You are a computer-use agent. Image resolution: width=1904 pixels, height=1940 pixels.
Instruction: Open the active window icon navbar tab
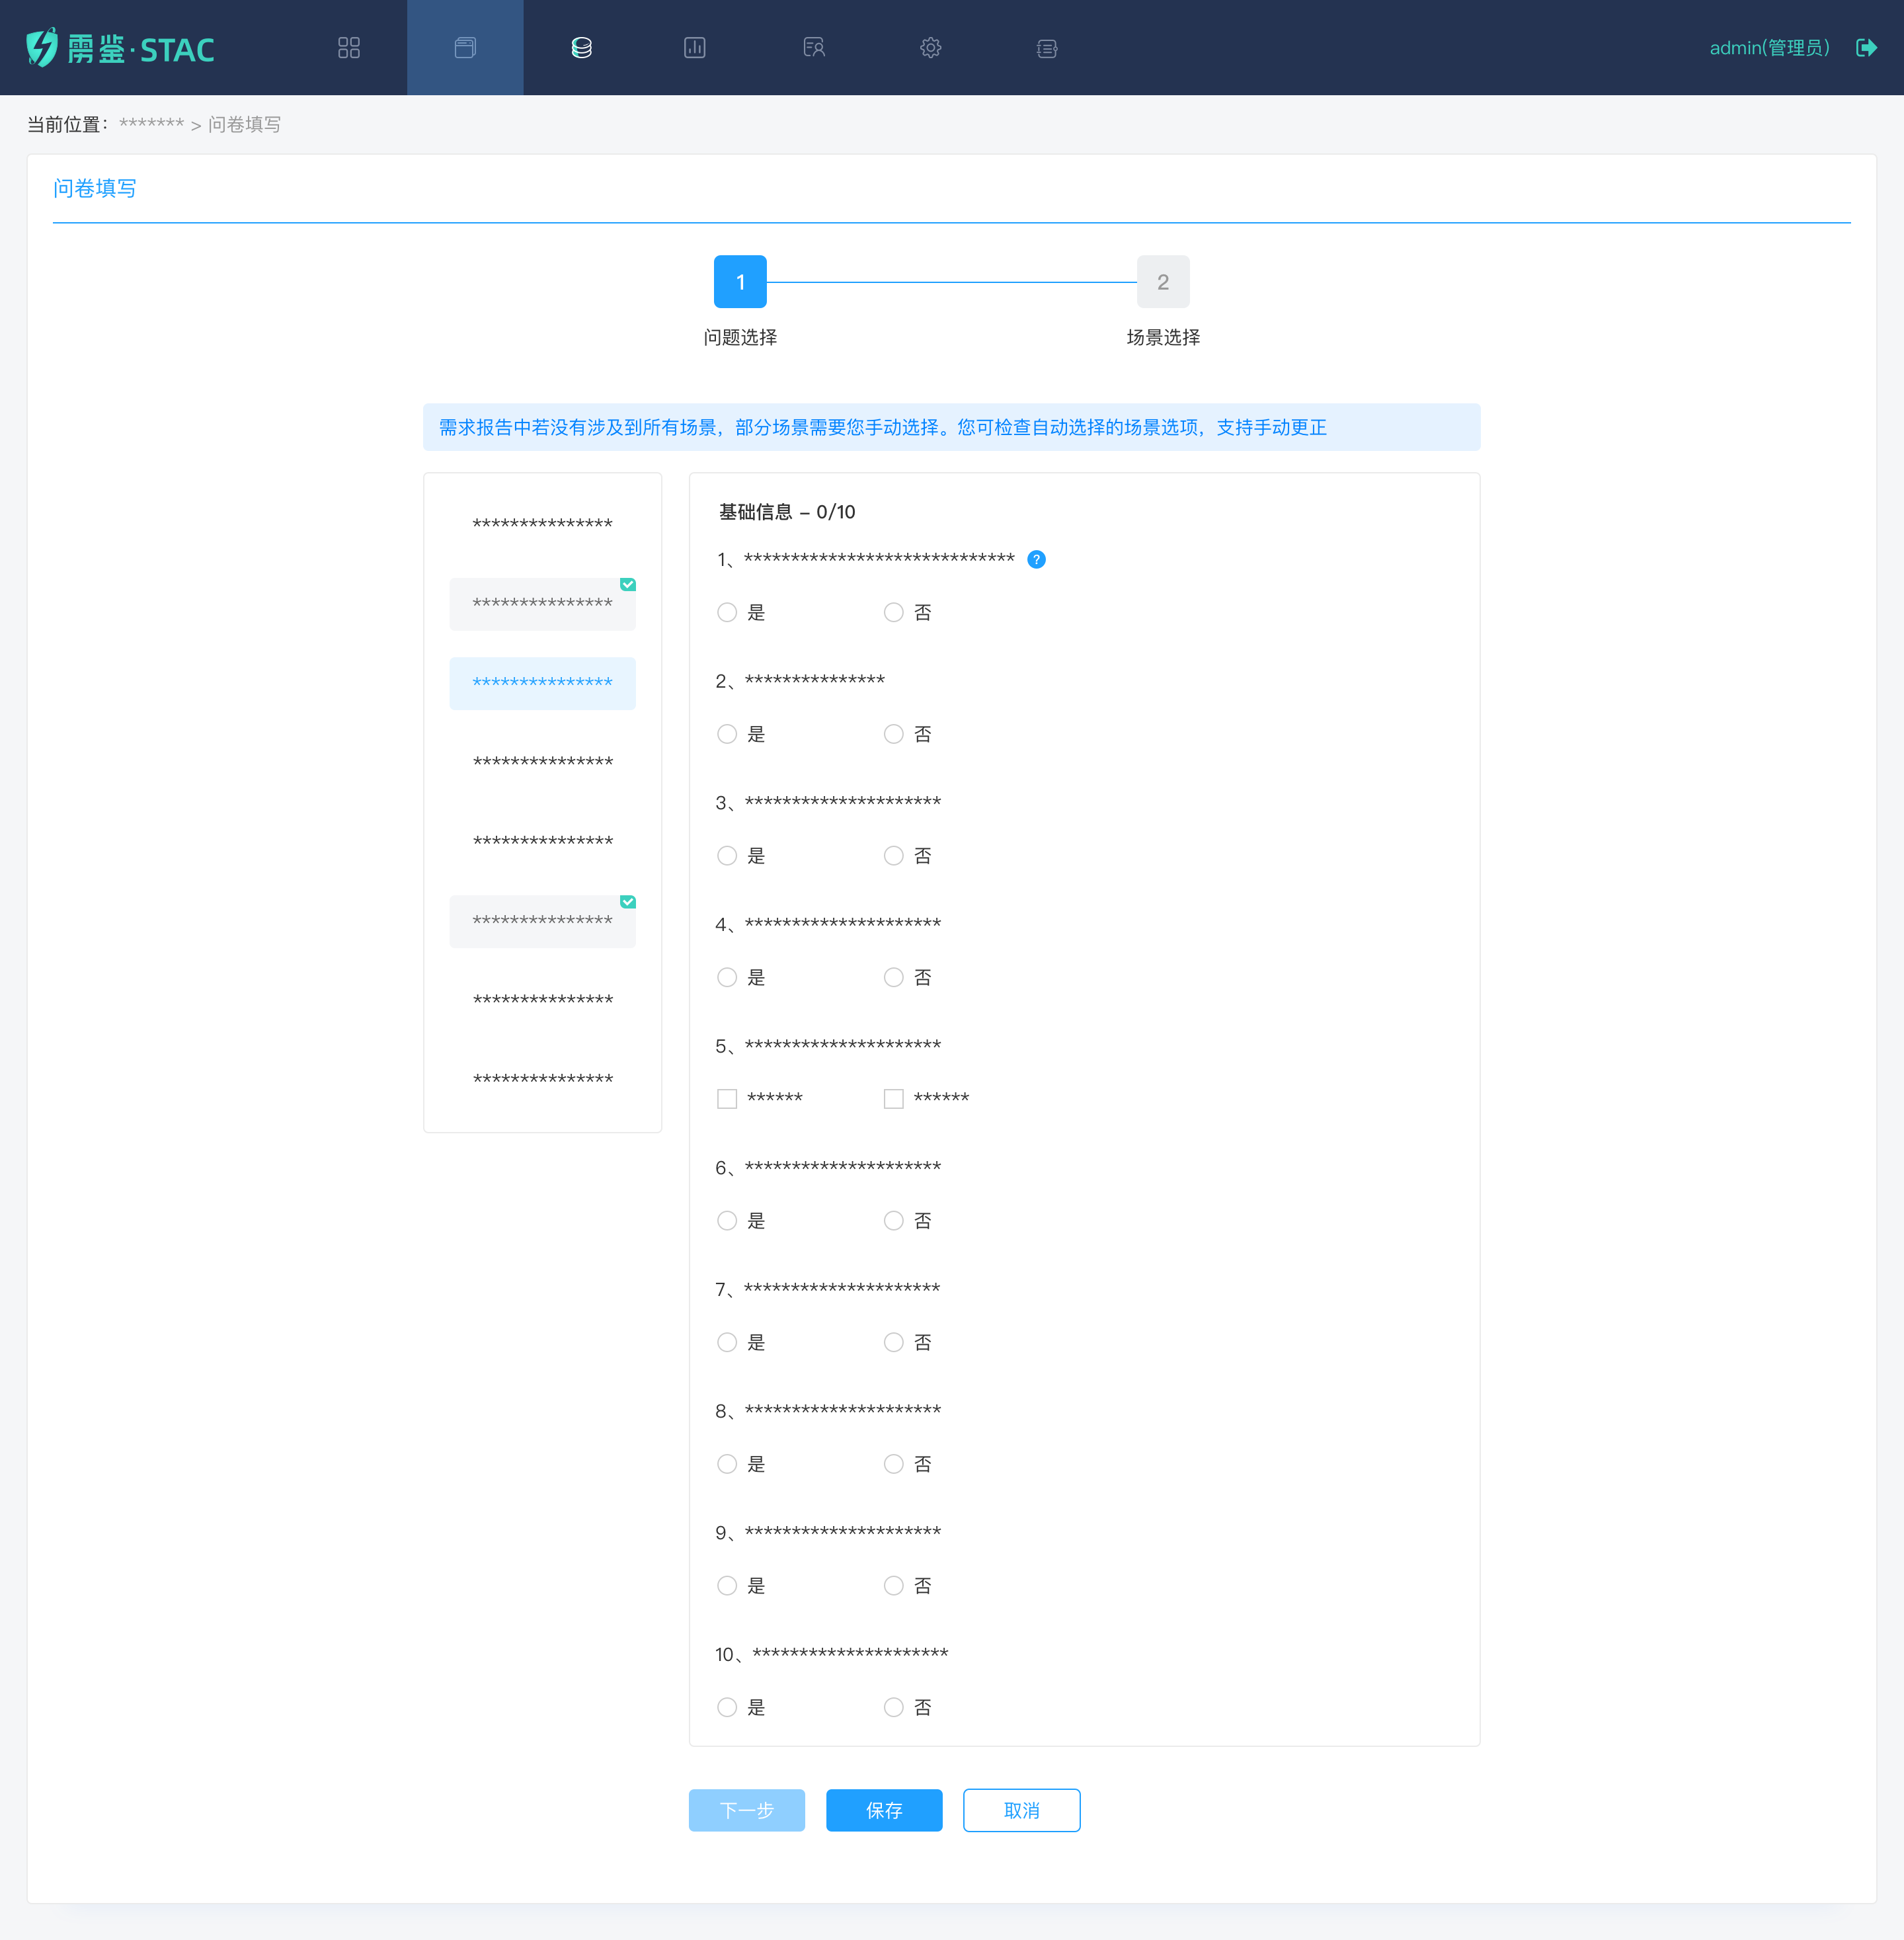(465, 48)
